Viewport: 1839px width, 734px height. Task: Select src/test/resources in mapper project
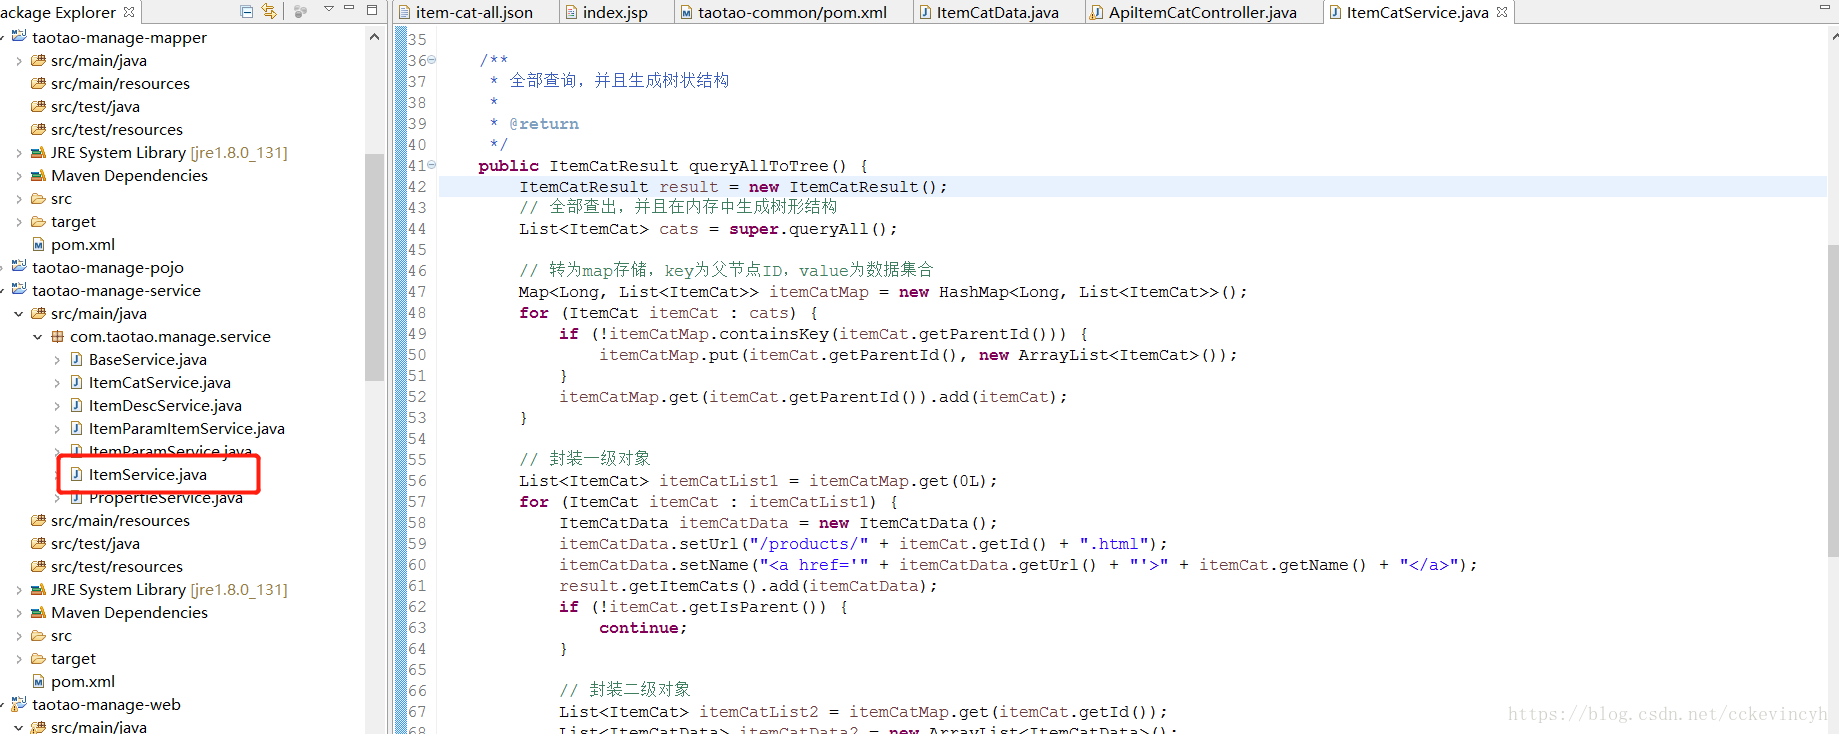(x=117, y=130)
